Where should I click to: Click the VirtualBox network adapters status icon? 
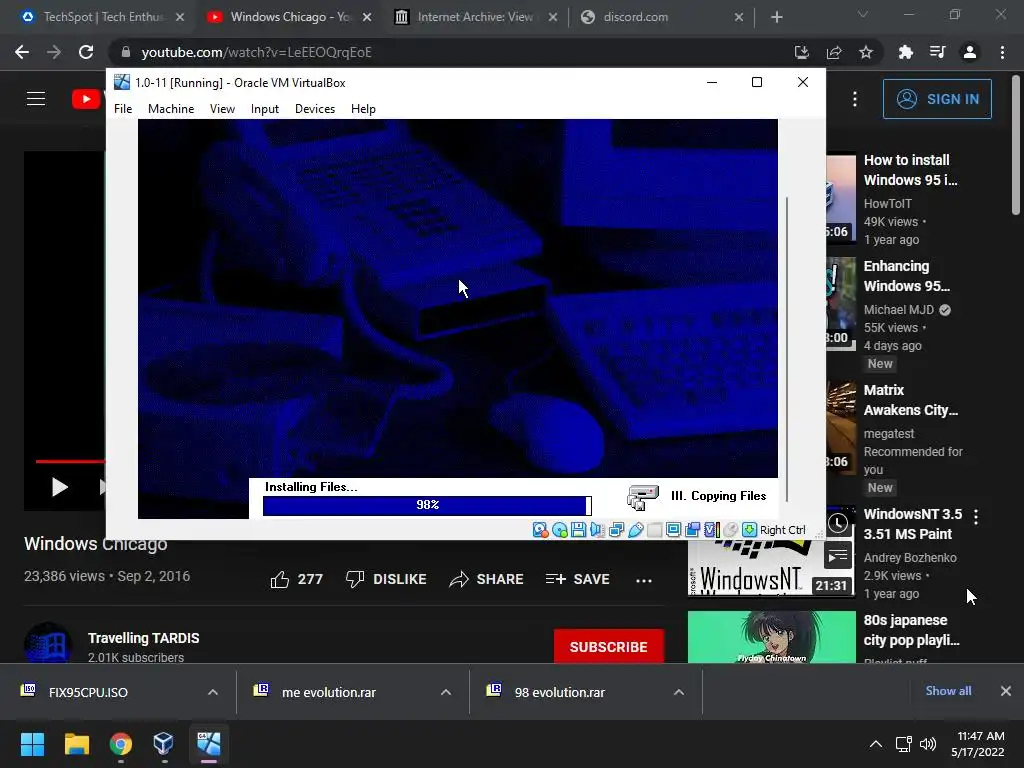616,530
